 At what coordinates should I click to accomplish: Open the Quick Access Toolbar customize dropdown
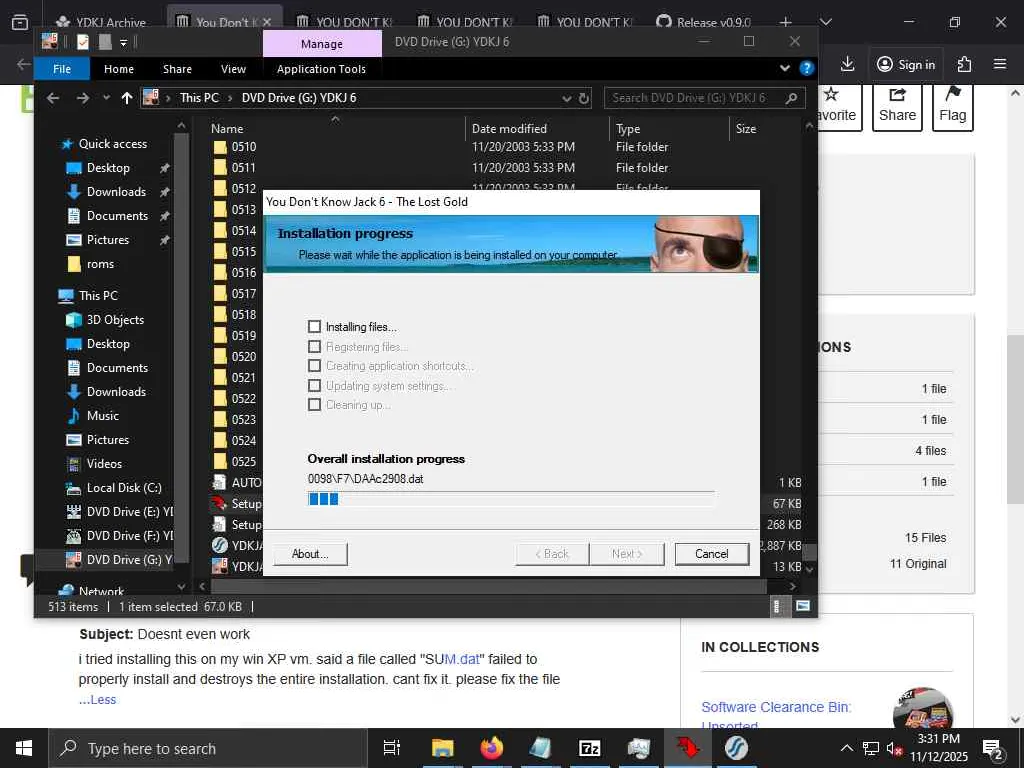(x=123, y=42)
